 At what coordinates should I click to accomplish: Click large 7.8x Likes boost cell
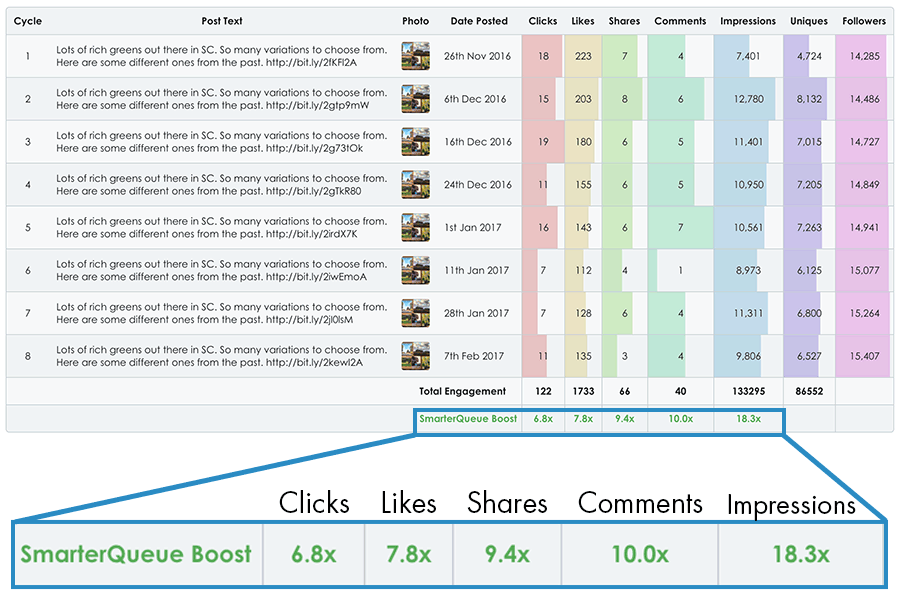click(x=408, y=554)
